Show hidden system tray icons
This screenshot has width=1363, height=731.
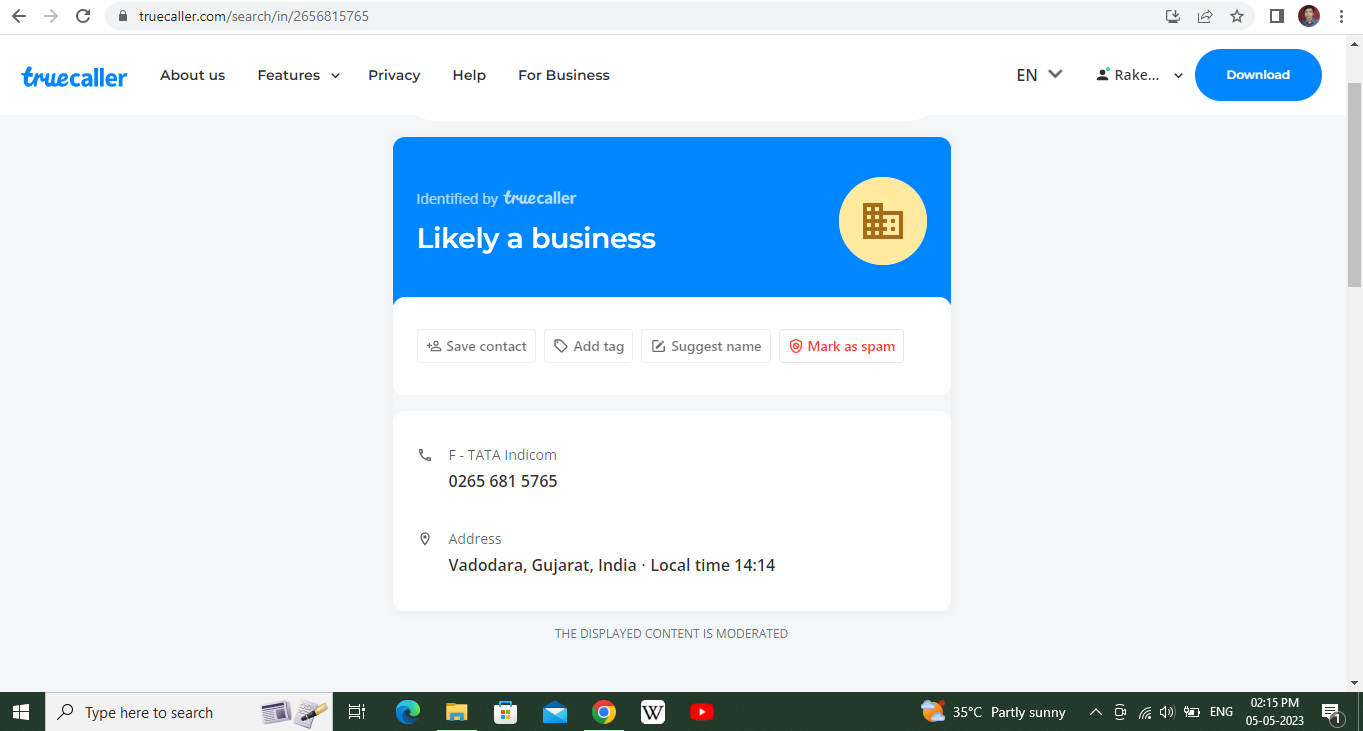coord(1095,712)
